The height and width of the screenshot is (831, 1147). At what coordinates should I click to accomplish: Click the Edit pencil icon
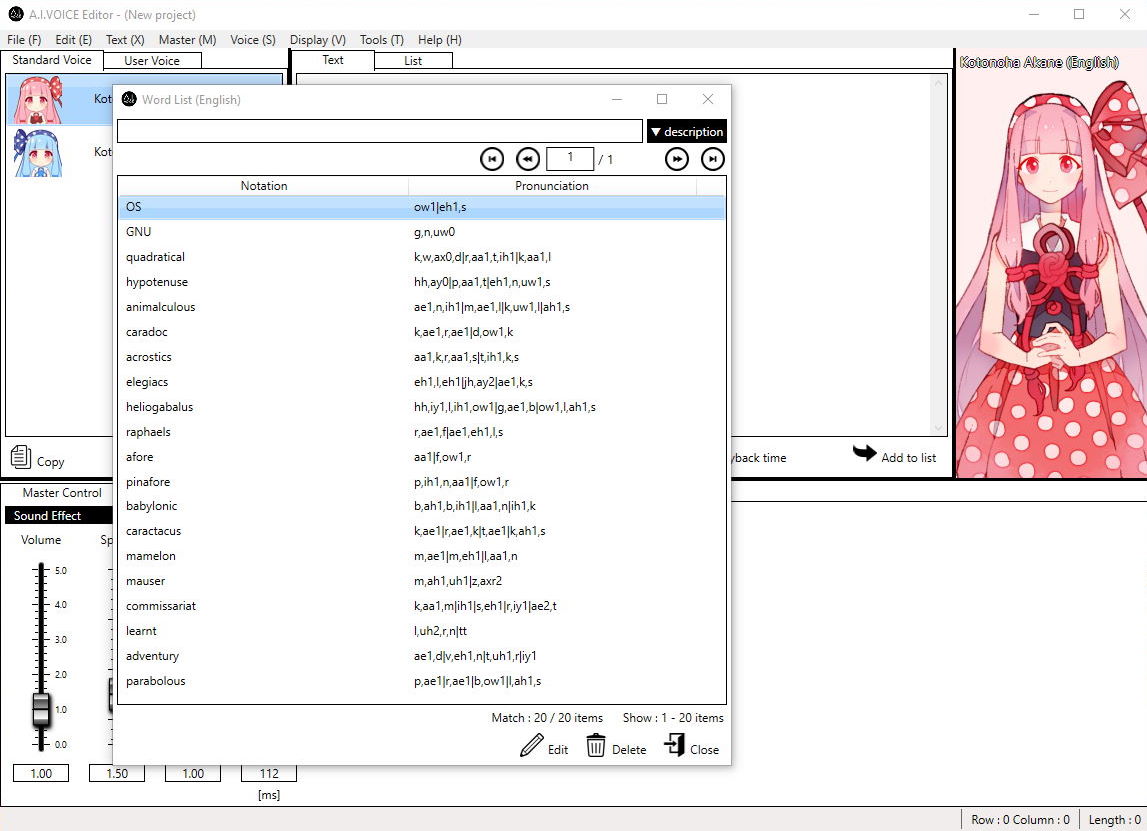pyautogui.click(x=533, y=746)
